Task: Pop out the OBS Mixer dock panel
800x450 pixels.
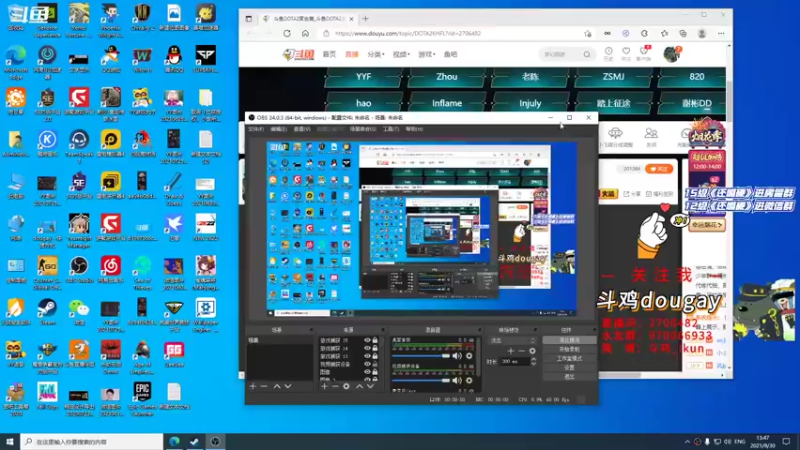Action: point(478,330)
